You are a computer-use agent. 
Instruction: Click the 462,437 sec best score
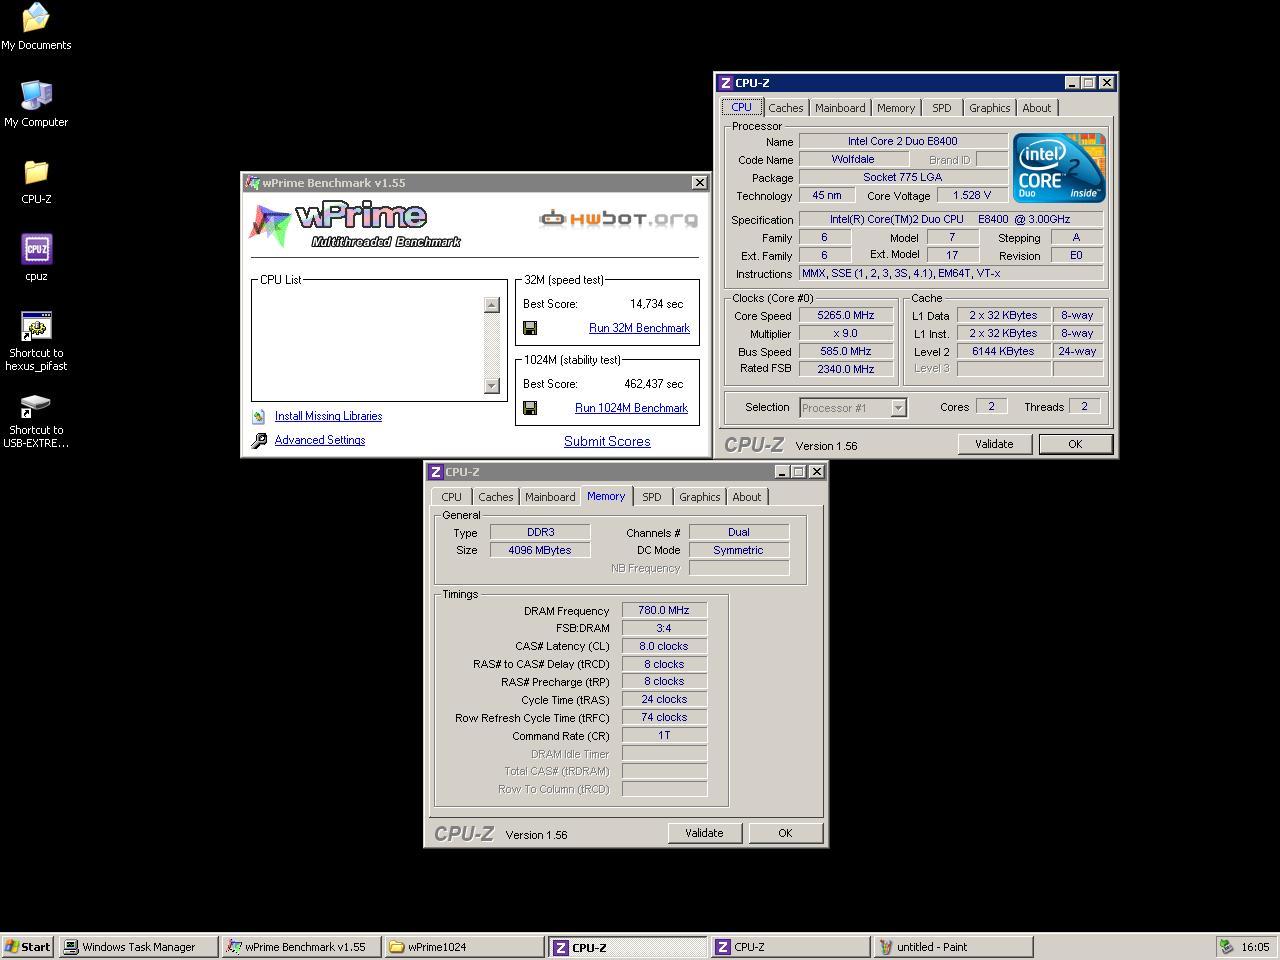tap(654, 384)
